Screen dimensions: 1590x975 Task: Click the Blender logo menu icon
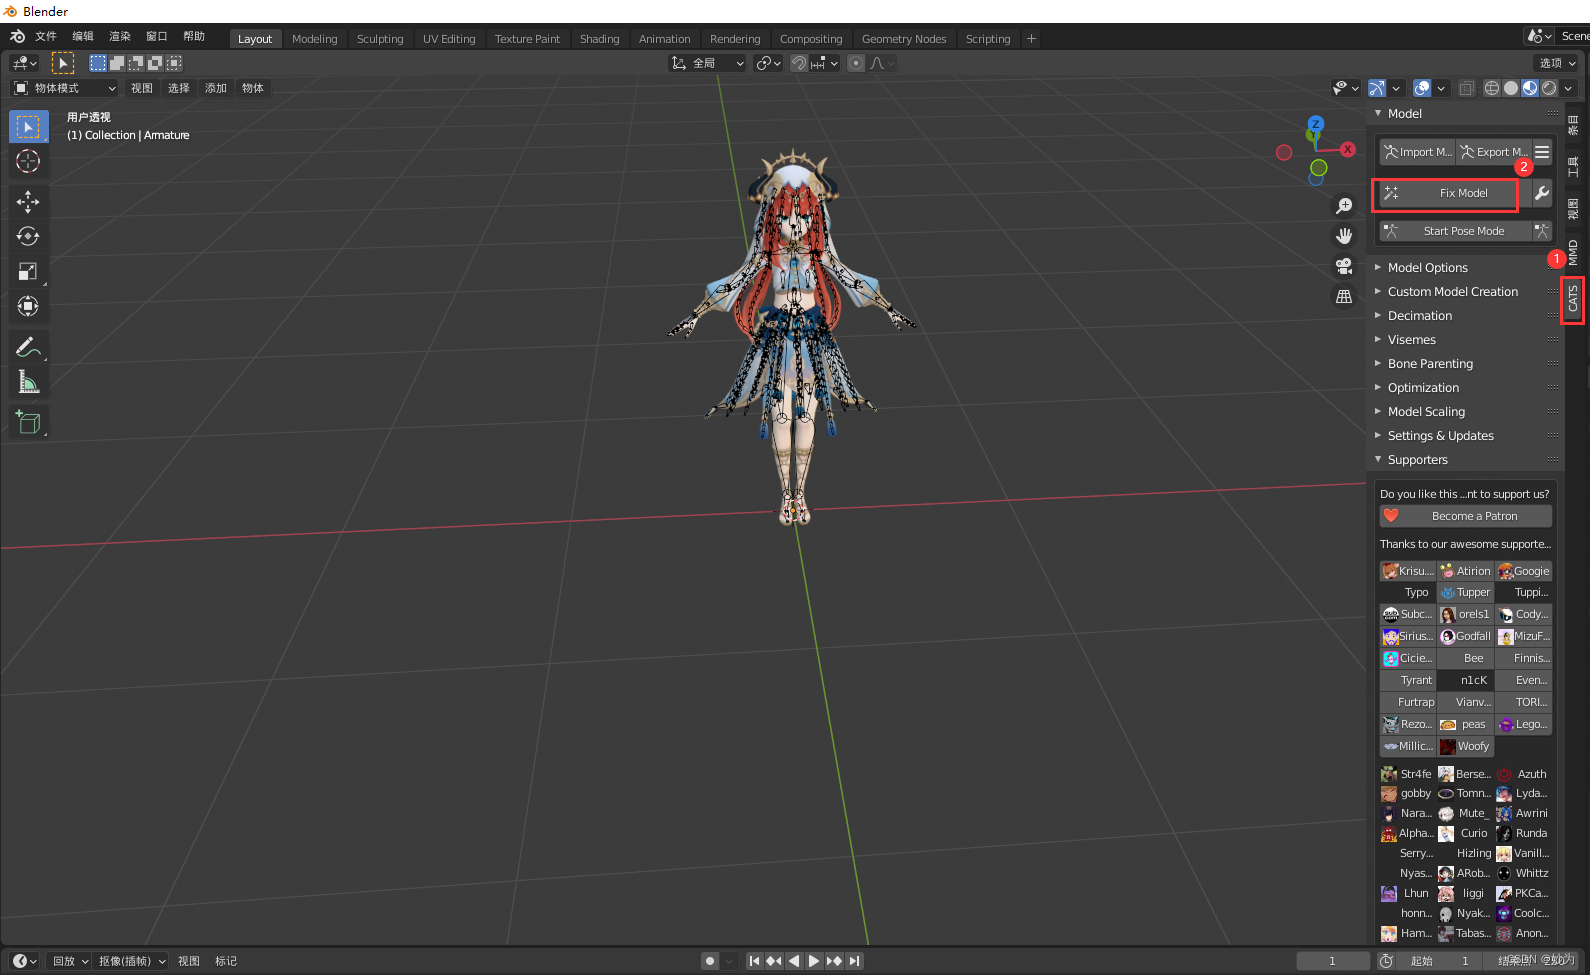tap(17, 37)
